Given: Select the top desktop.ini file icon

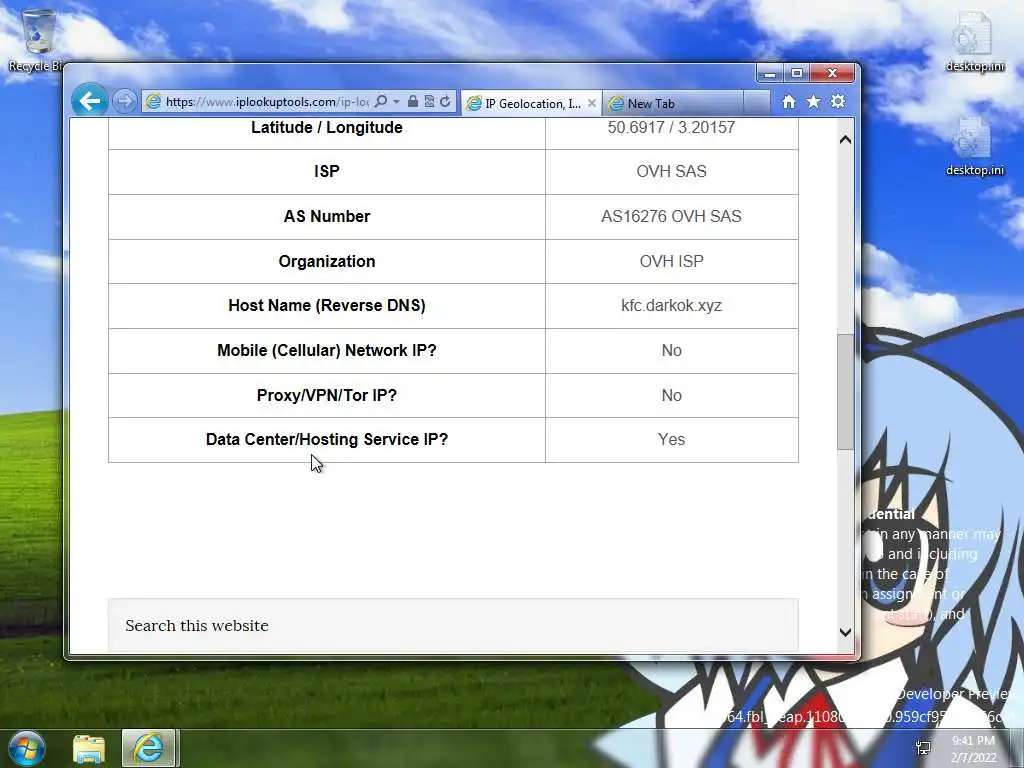Looking at the screenshot, I should tap(974, 42).
